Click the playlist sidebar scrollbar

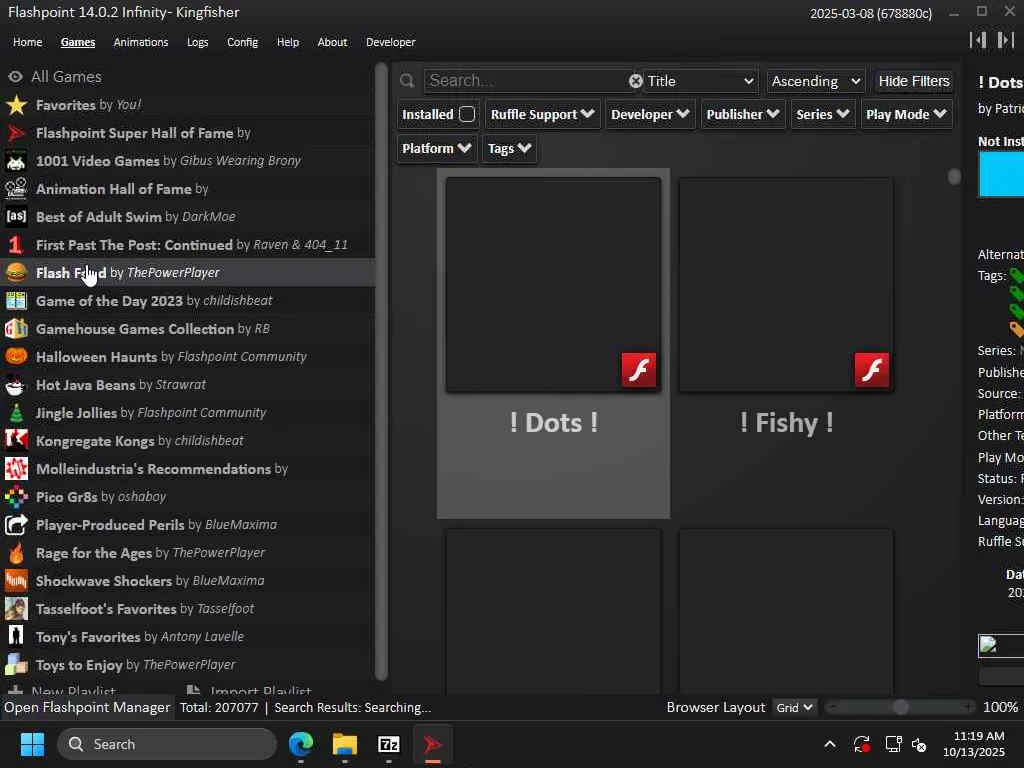tap(381, 372)
